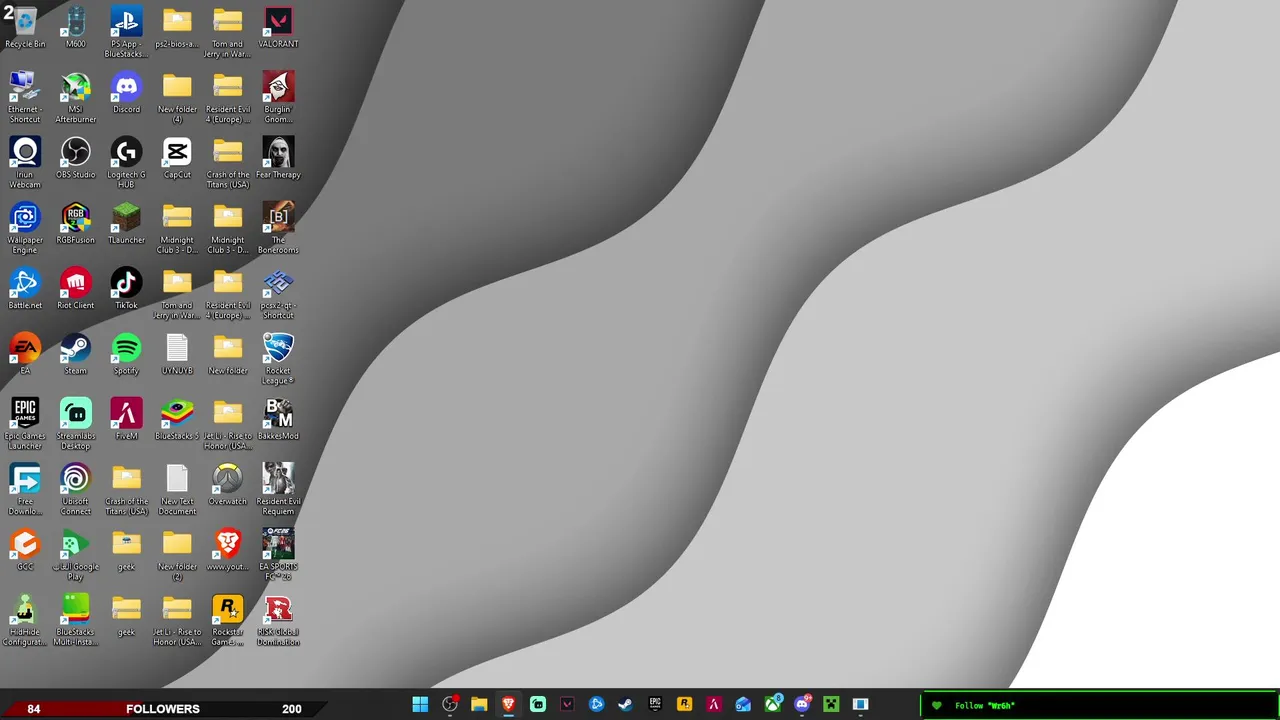This screenshot has width=1280, height=720.
Task: Open the EA app shortcut
Action: click(x=25, y=348)
